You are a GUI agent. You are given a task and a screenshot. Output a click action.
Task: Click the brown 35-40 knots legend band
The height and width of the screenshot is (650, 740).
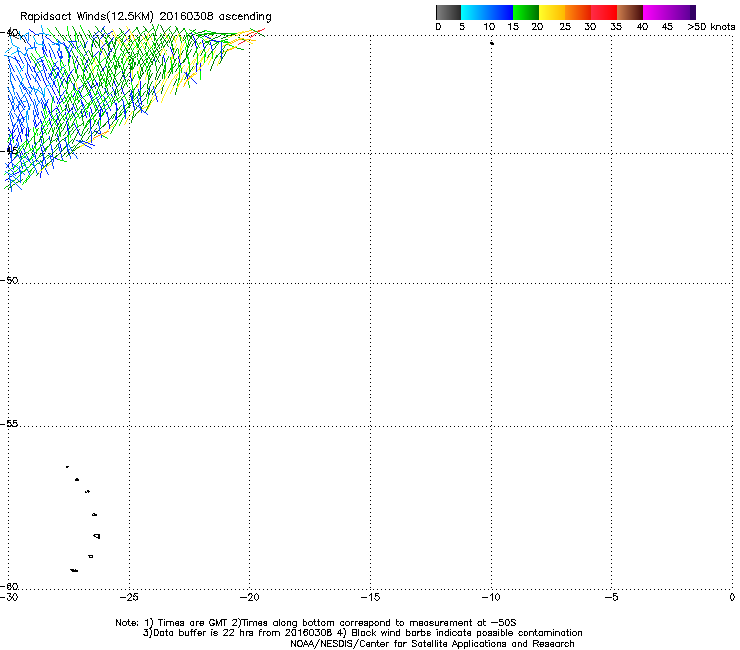click(x=630, y=12)
